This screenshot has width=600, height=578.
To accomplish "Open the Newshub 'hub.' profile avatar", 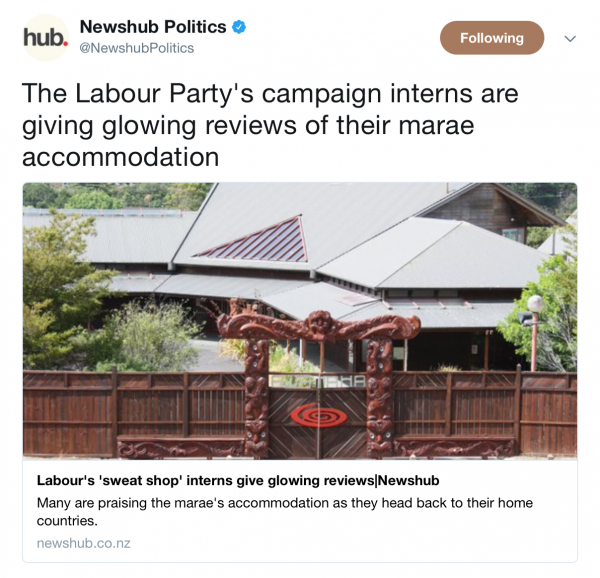I will pyautogui.click(x=46, y=38).
